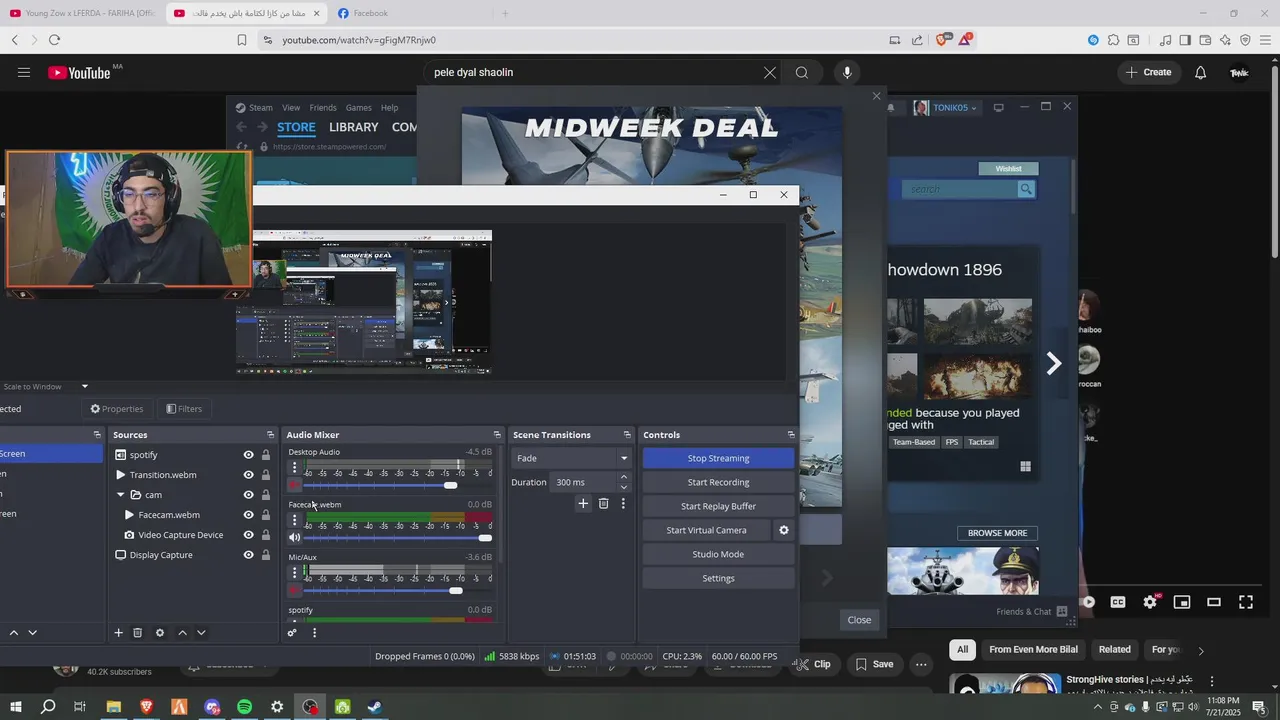The width and height of the screenshot is (1280, 720).
Task: Toggle visibility of cam group
Action: point(248,495)
